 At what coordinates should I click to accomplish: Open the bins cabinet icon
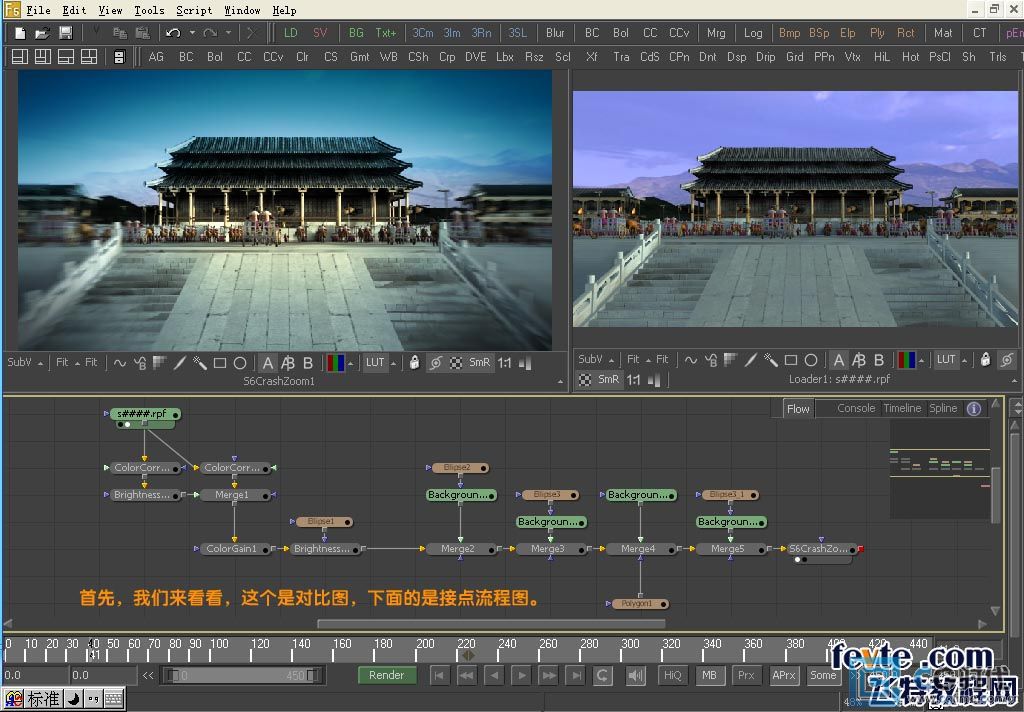[120, 57]
